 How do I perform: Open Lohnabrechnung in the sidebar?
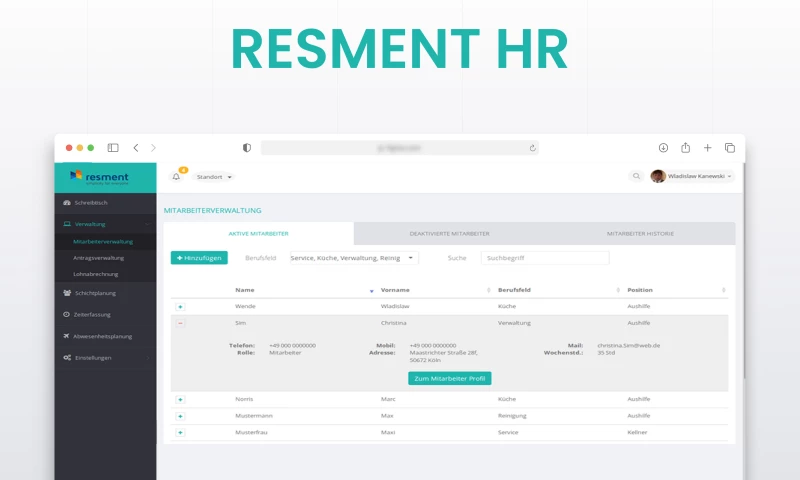click(x=106, y=274)
